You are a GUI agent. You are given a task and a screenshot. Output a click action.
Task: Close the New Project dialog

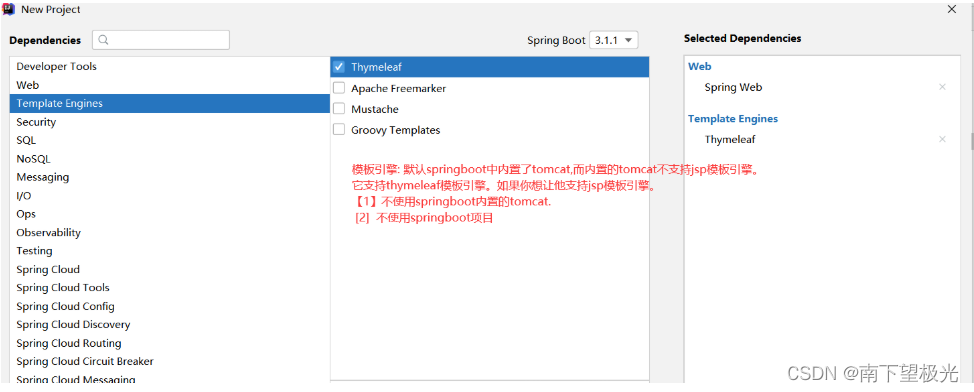tap(952, 9)
